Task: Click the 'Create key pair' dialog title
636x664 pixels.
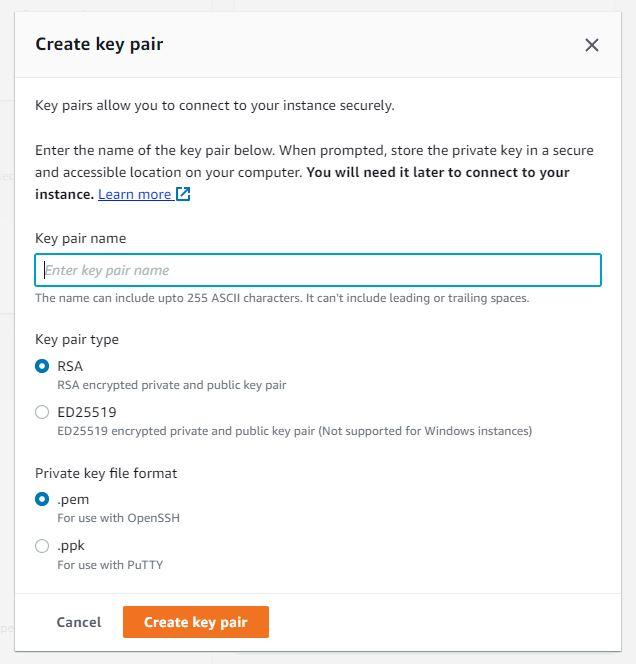Action: (x=99, y=44)
